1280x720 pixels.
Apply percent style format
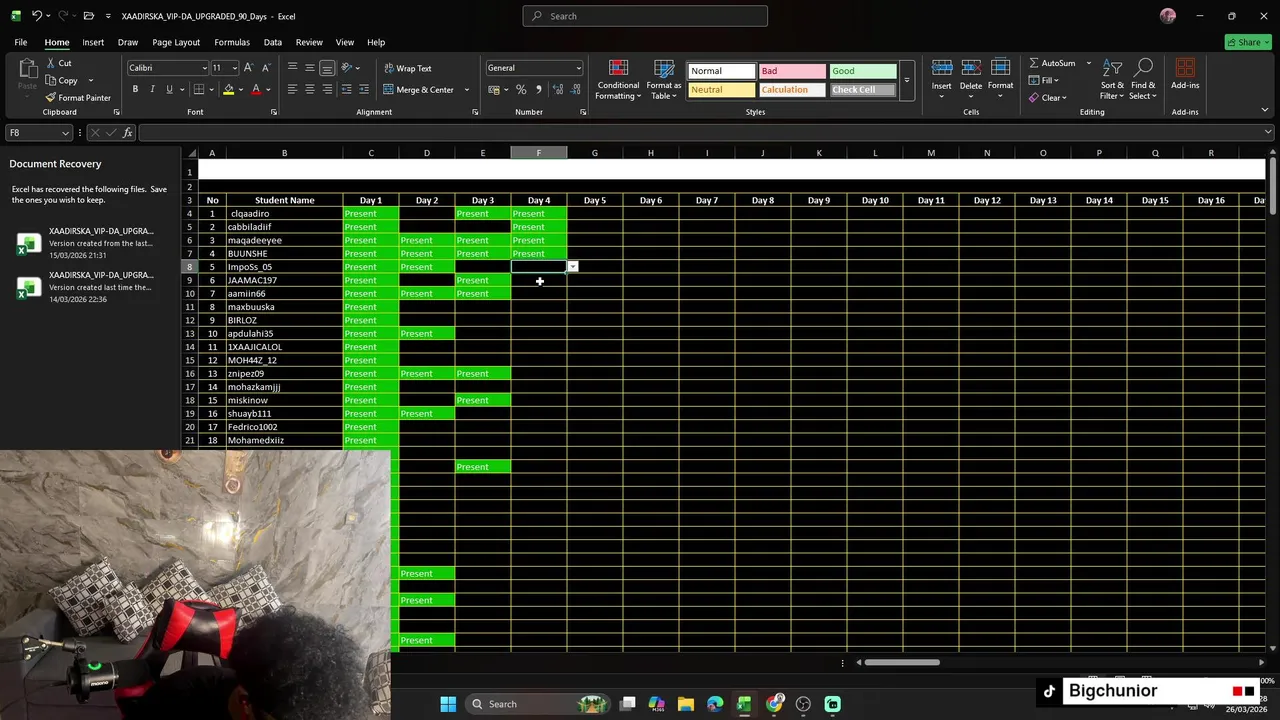coord(521,89)
